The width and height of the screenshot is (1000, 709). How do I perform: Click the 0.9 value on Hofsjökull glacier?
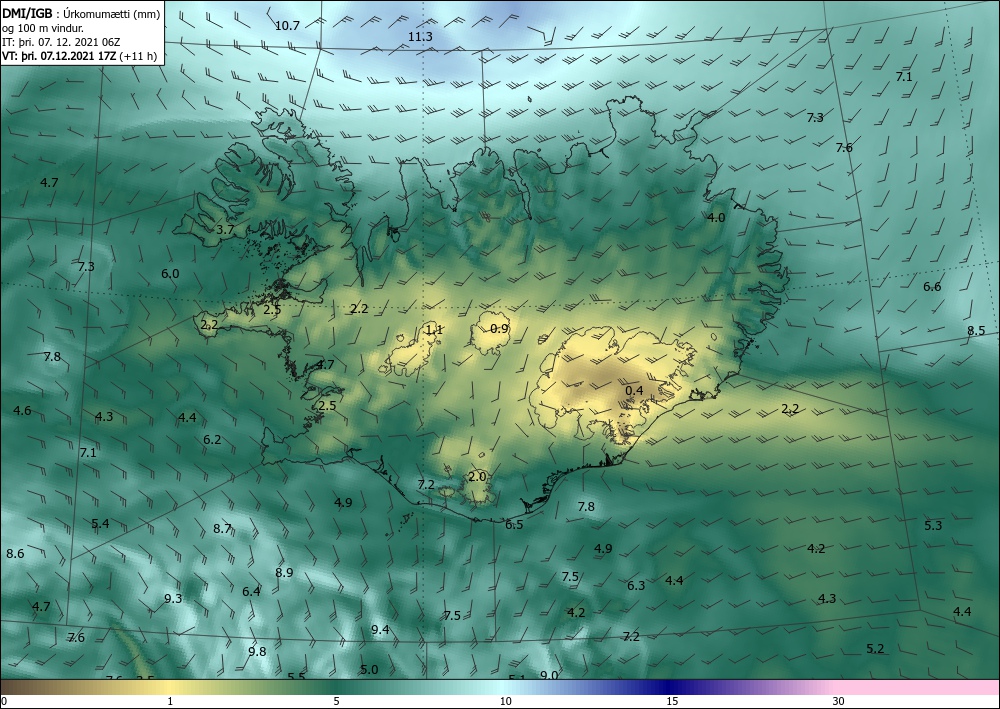(x=500, y=329)
